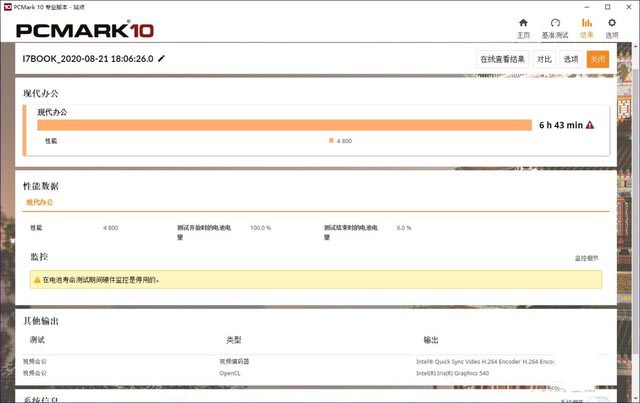Click 在线查看结果 button
Screen dimensions: 640x403
(x=502, y=59)
